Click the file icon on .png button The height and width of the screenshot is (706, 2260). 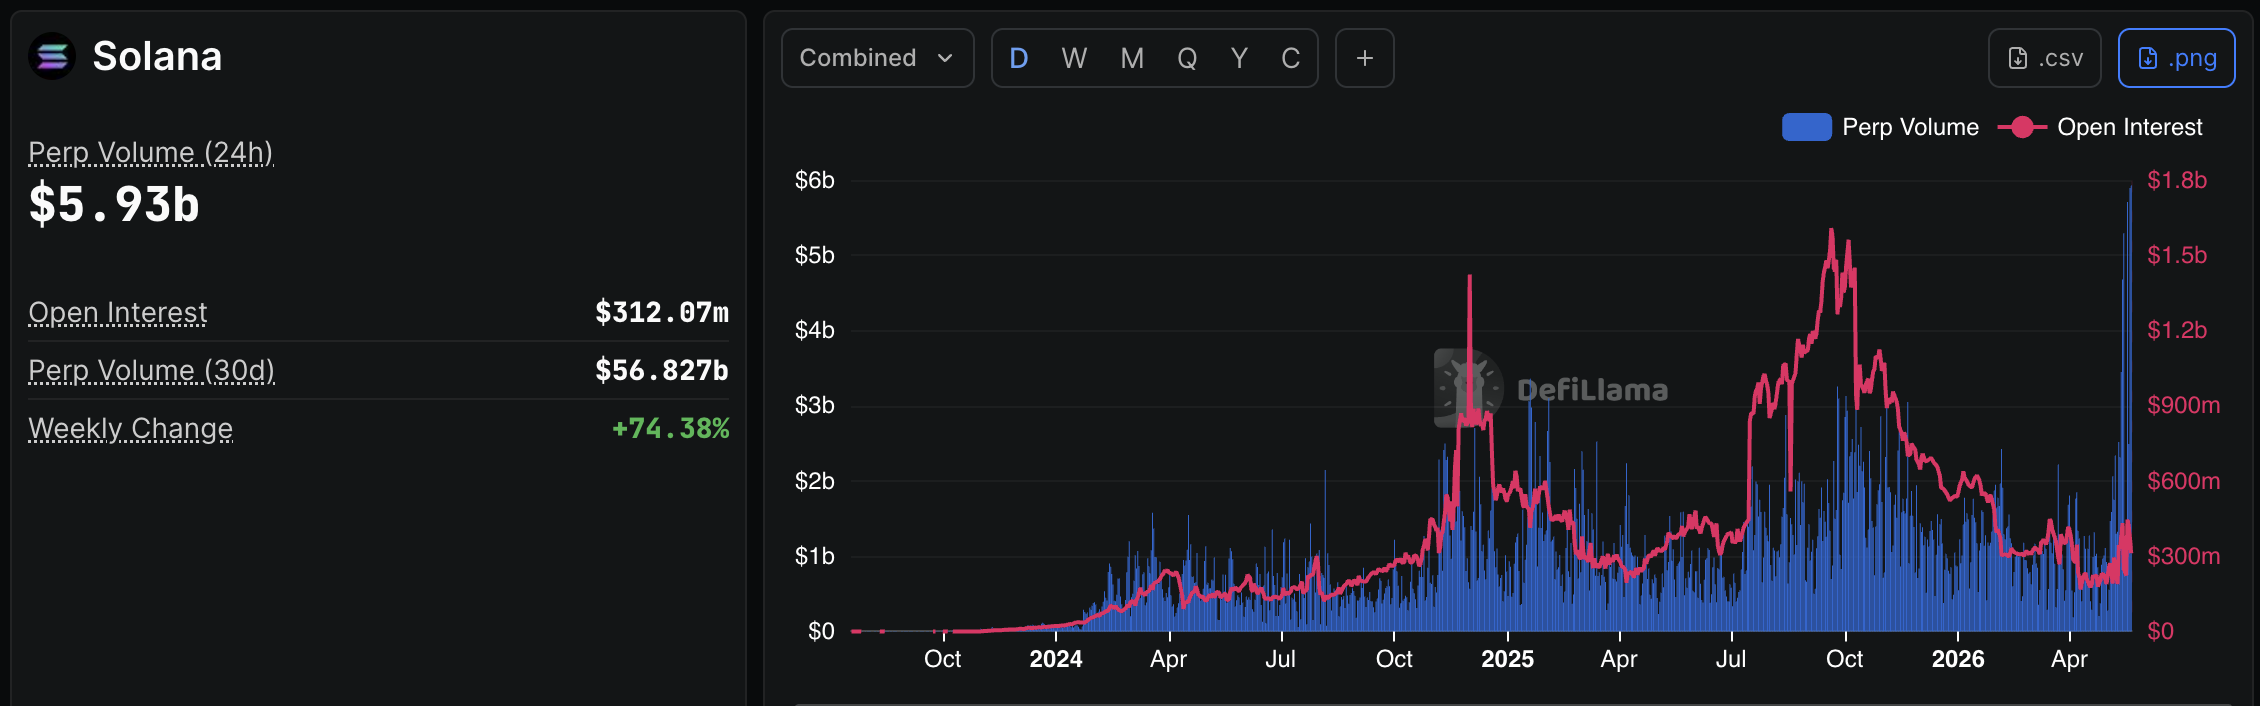coord(2148,58)
